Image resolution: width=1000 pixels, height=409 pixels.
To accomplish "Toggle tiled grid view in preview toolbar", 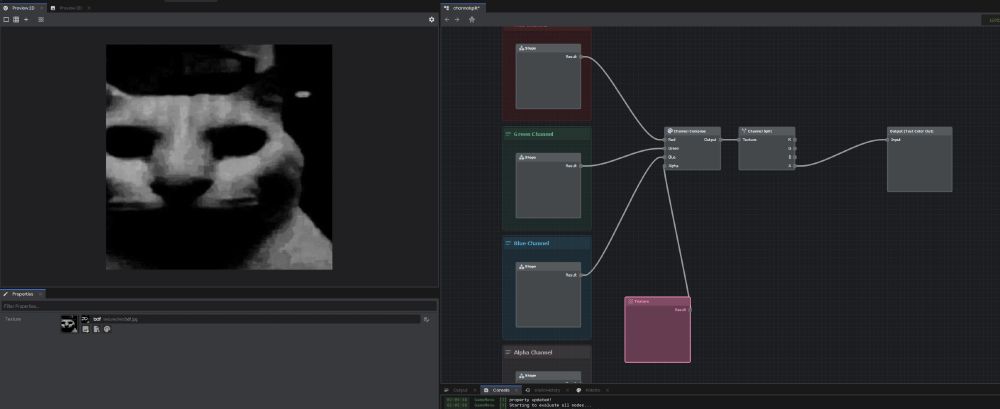I will point(16,20).
